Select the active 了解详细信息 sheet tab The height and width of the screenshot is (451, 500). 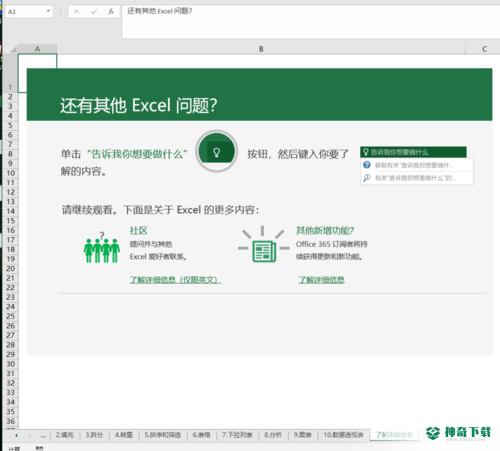coord(394,435)
